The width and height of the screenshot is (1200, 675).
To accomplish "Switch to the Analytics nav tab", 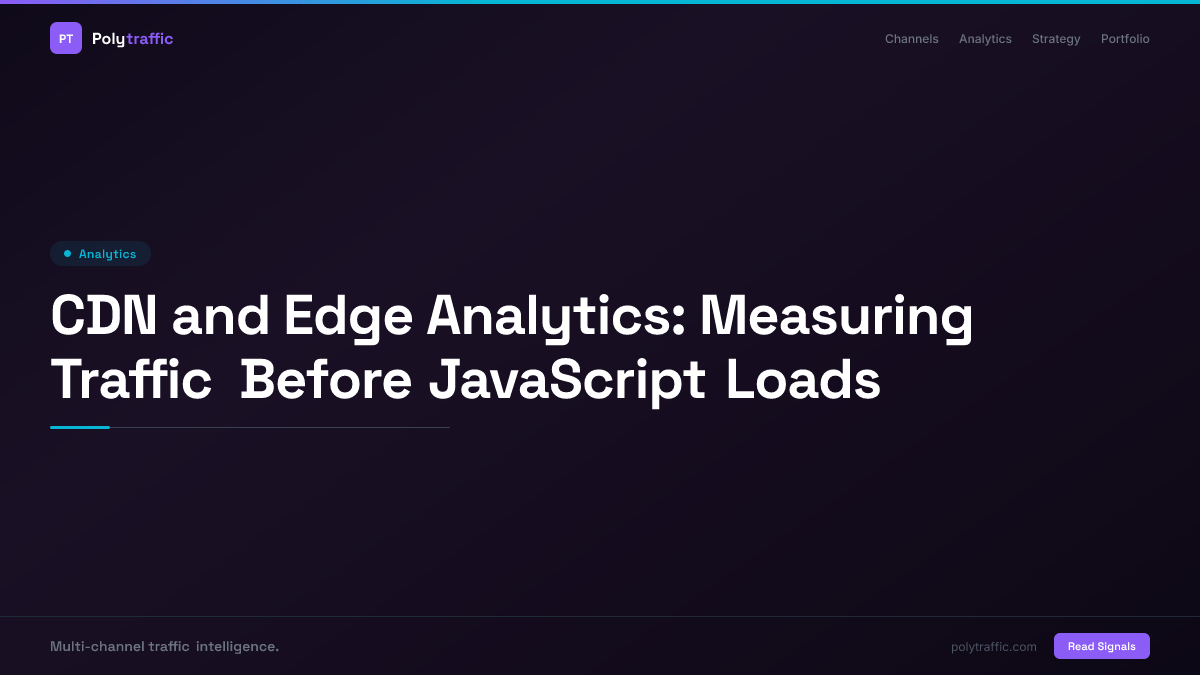I will [985, 39].
